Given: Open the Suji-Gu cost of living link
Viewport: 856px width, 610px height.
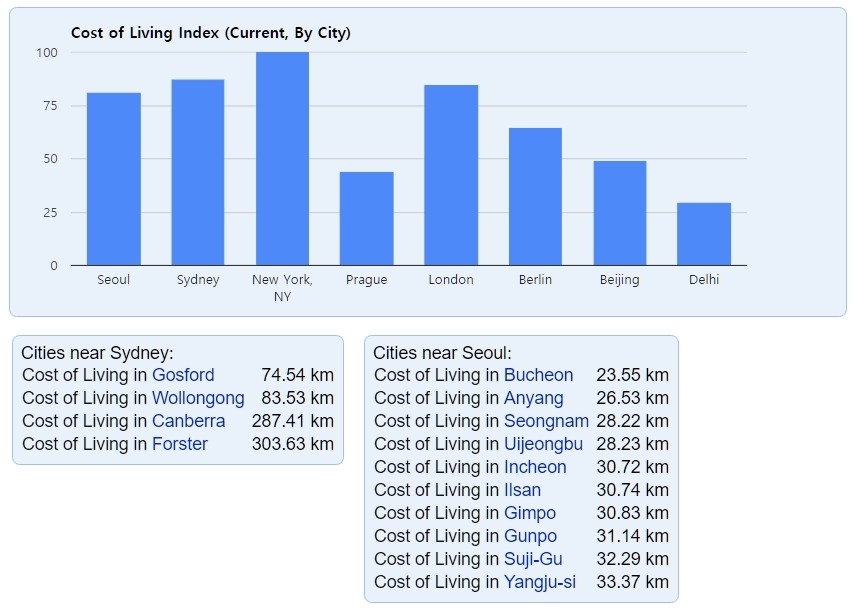Looking at the screenshot, I should pyautogui.click(x=533, y=559).
